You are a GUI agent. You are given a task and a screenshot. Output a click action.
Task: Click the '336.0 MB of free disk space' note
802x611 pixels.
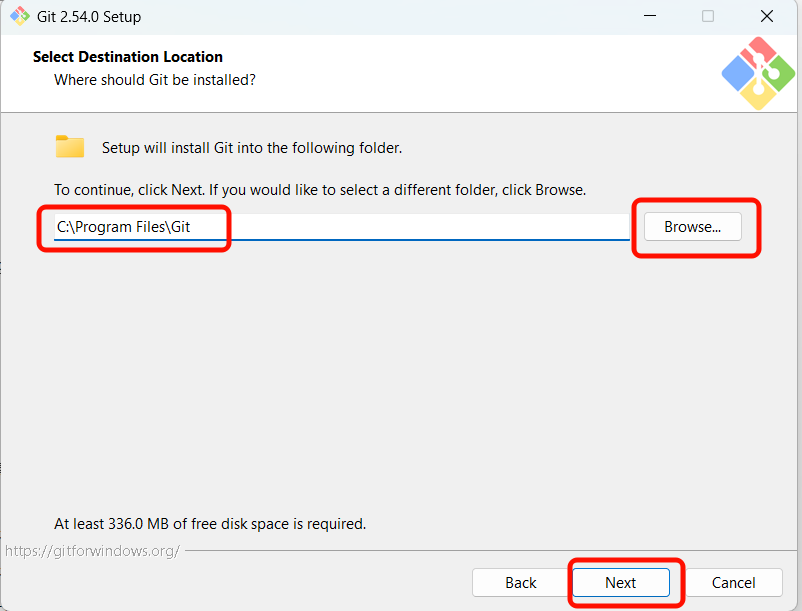[210, 524]
